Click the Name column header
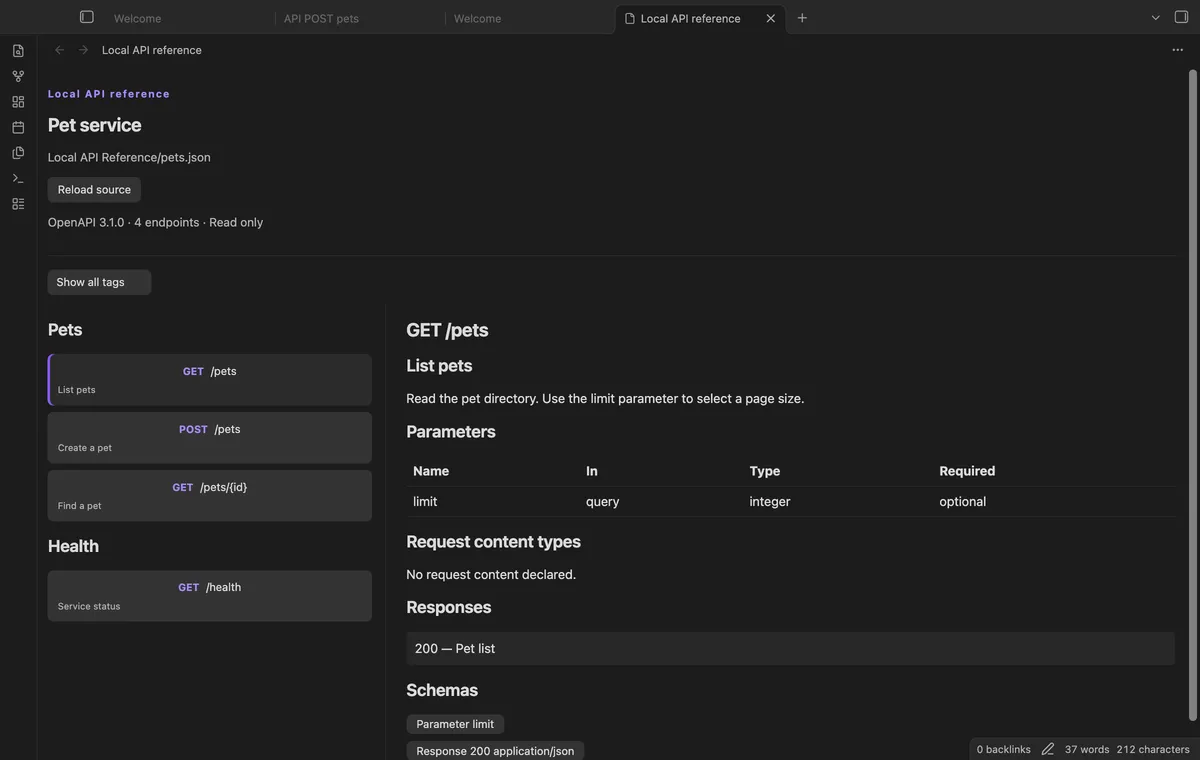Image resolution: width=1200 pixels, height=760 pixels. tap(431, 471)
